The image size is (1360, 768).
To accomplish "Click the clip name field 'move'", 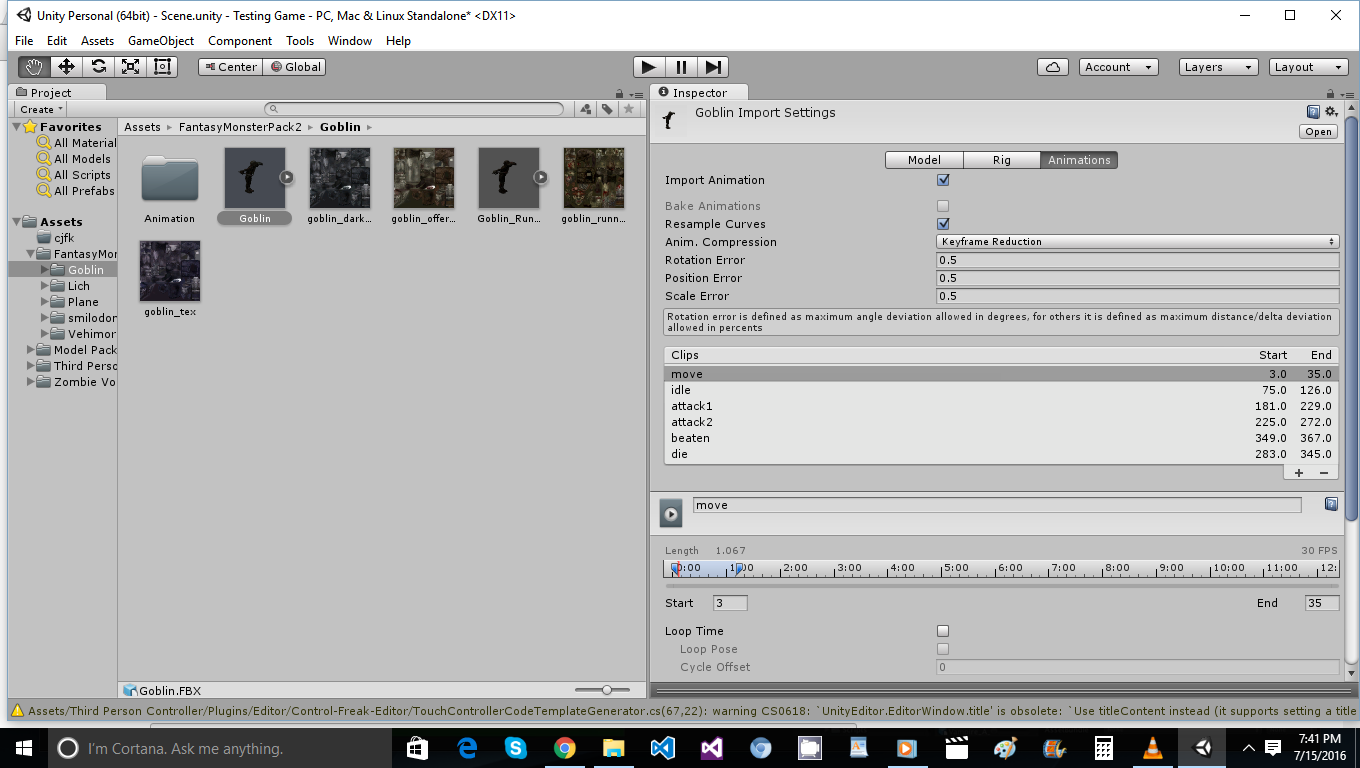I will (x=997, y=505).
